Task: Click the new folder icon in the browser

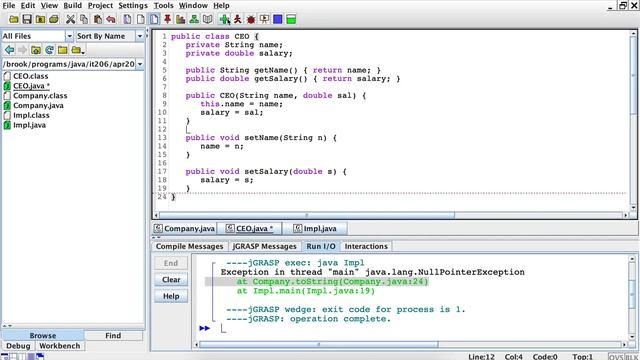Action: point(63,50)
